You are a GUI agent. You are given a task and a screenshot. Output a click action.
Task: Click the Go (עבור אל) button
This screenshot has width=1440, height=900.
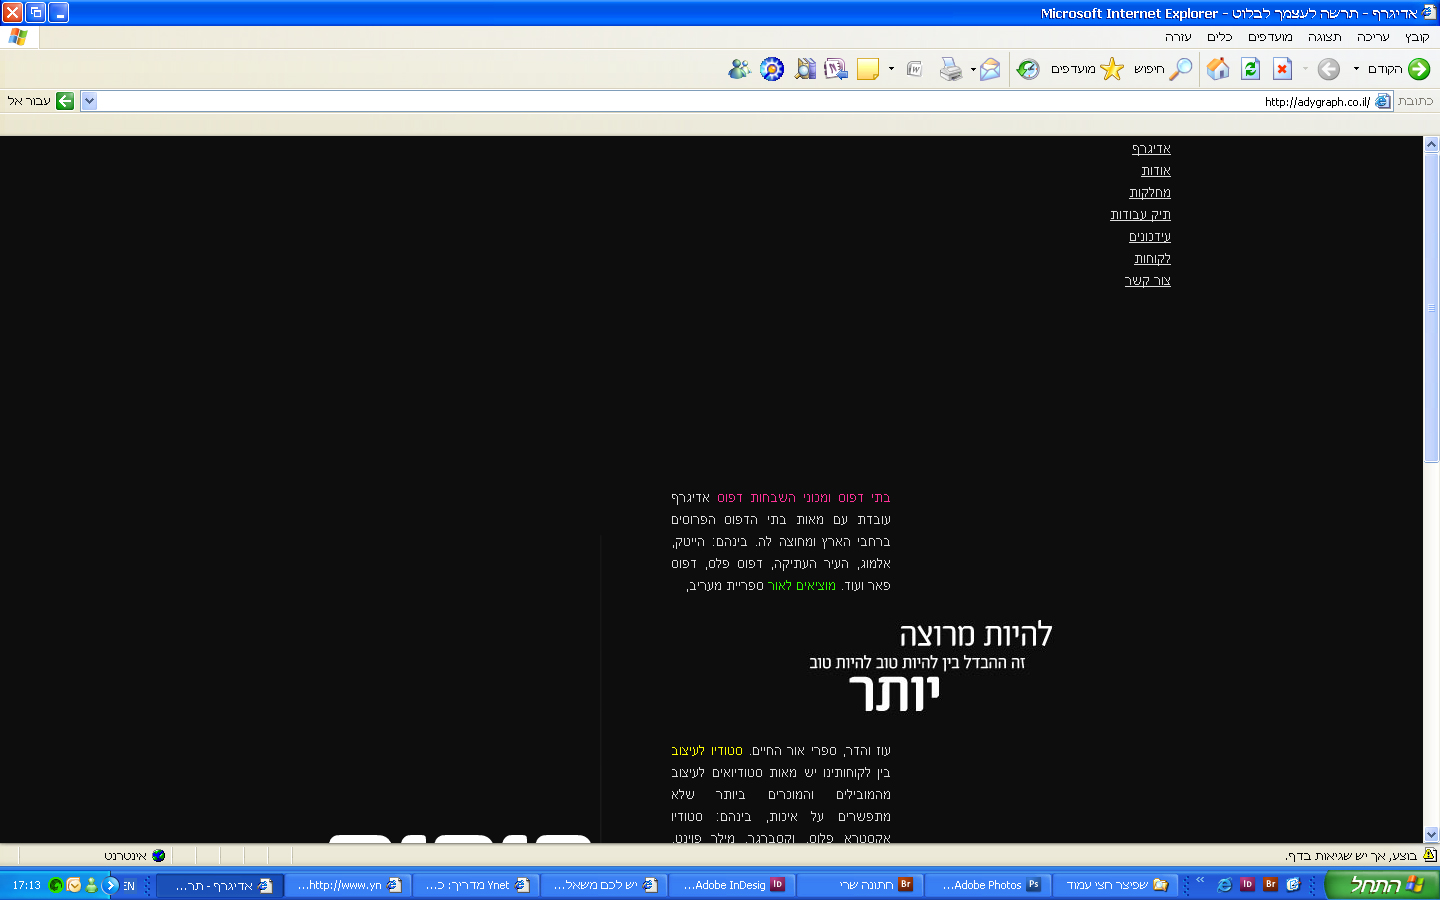click(40, 101)
